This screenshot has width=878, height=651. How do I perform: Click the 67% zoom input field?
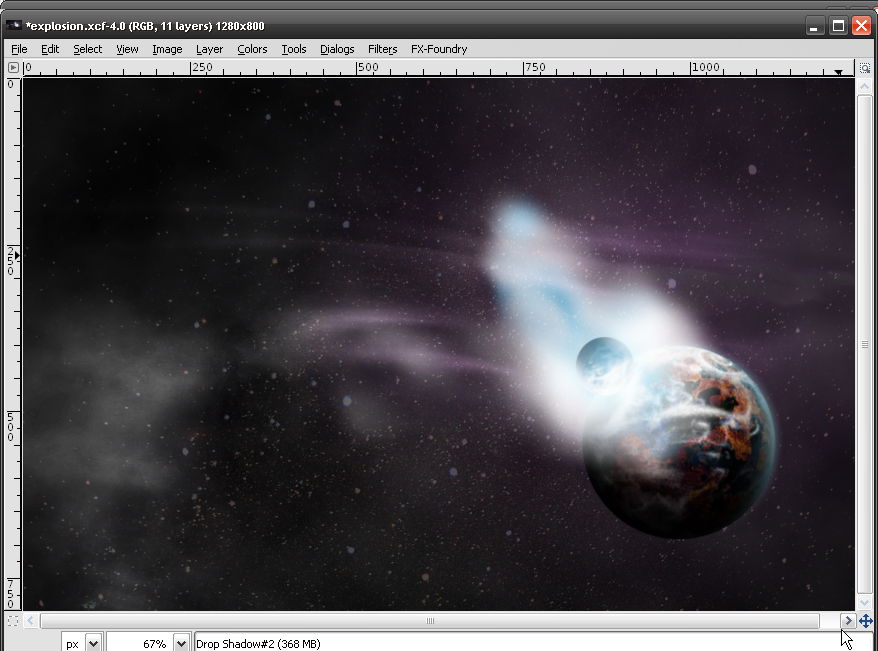[140, 644]
